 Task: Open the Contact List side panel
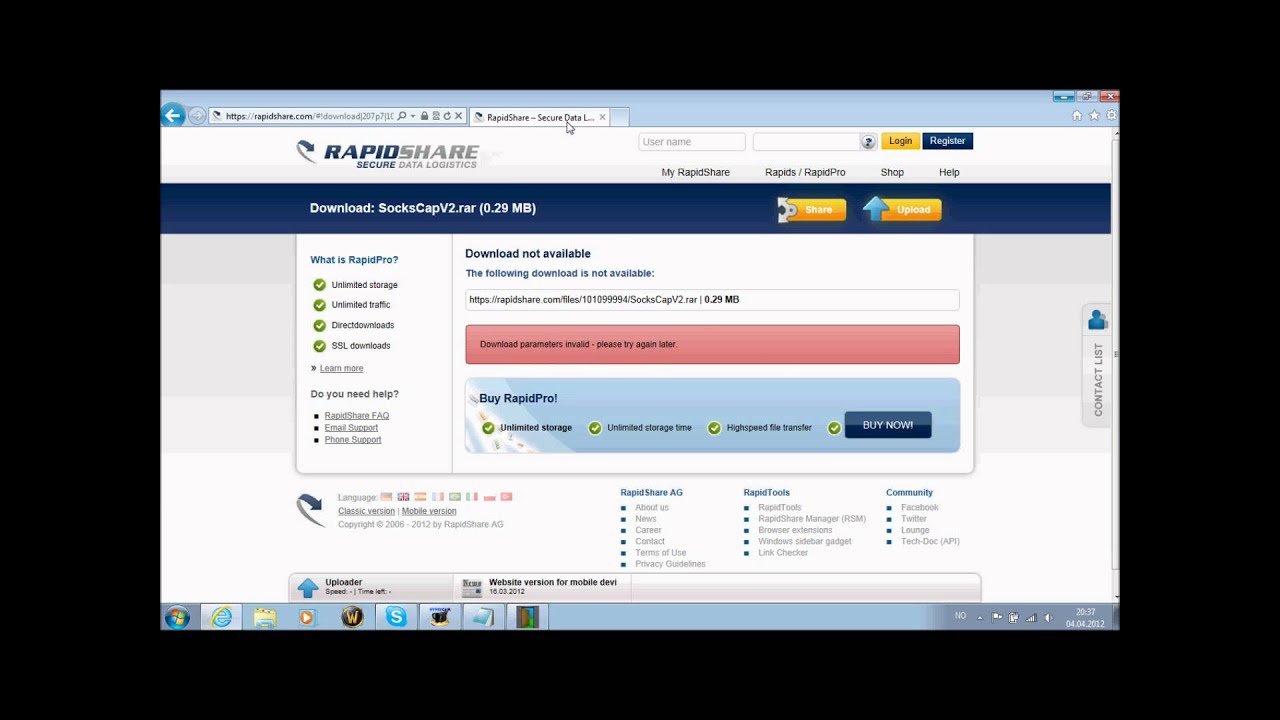1097,365
